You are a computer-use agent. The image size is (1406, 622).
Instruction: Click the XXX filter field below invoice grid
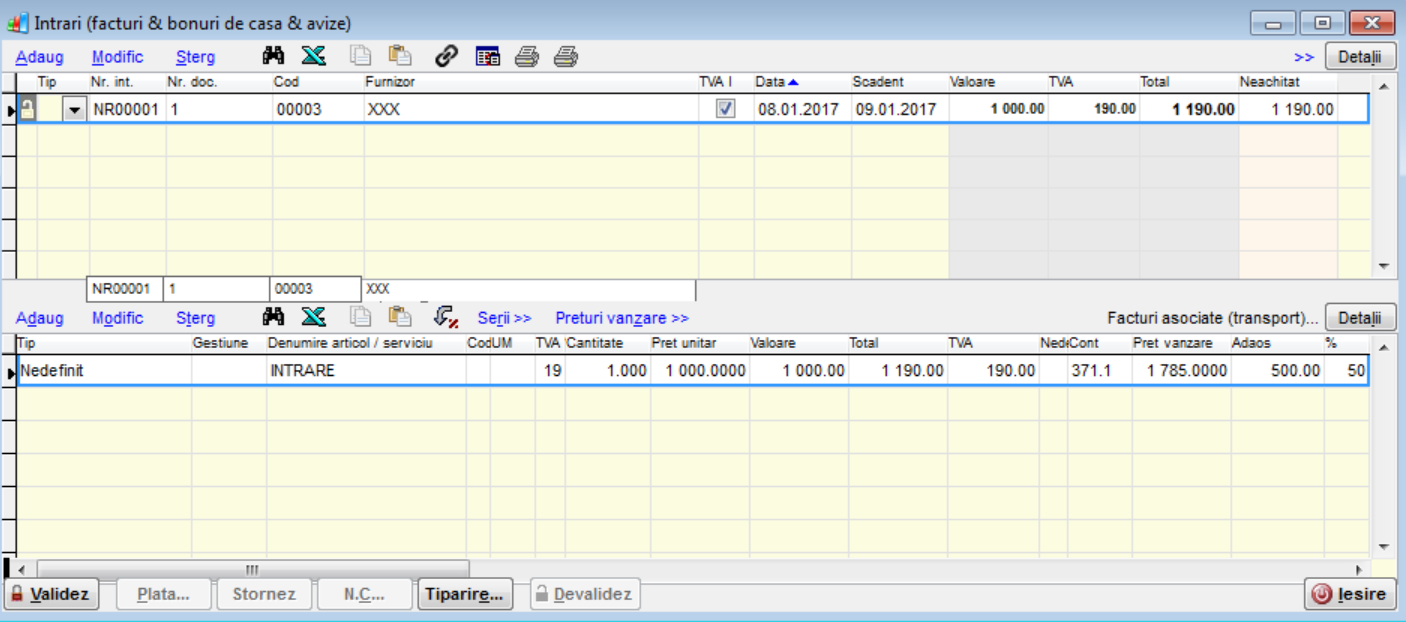tap(528, 289)
